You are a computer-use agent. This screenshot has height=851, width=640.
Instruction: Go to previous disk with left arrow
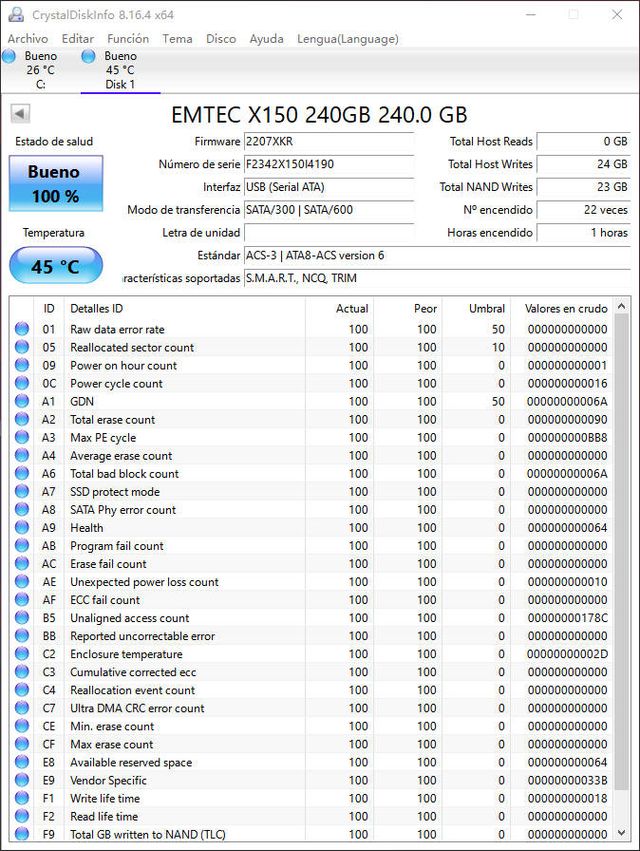coord(20,114)
